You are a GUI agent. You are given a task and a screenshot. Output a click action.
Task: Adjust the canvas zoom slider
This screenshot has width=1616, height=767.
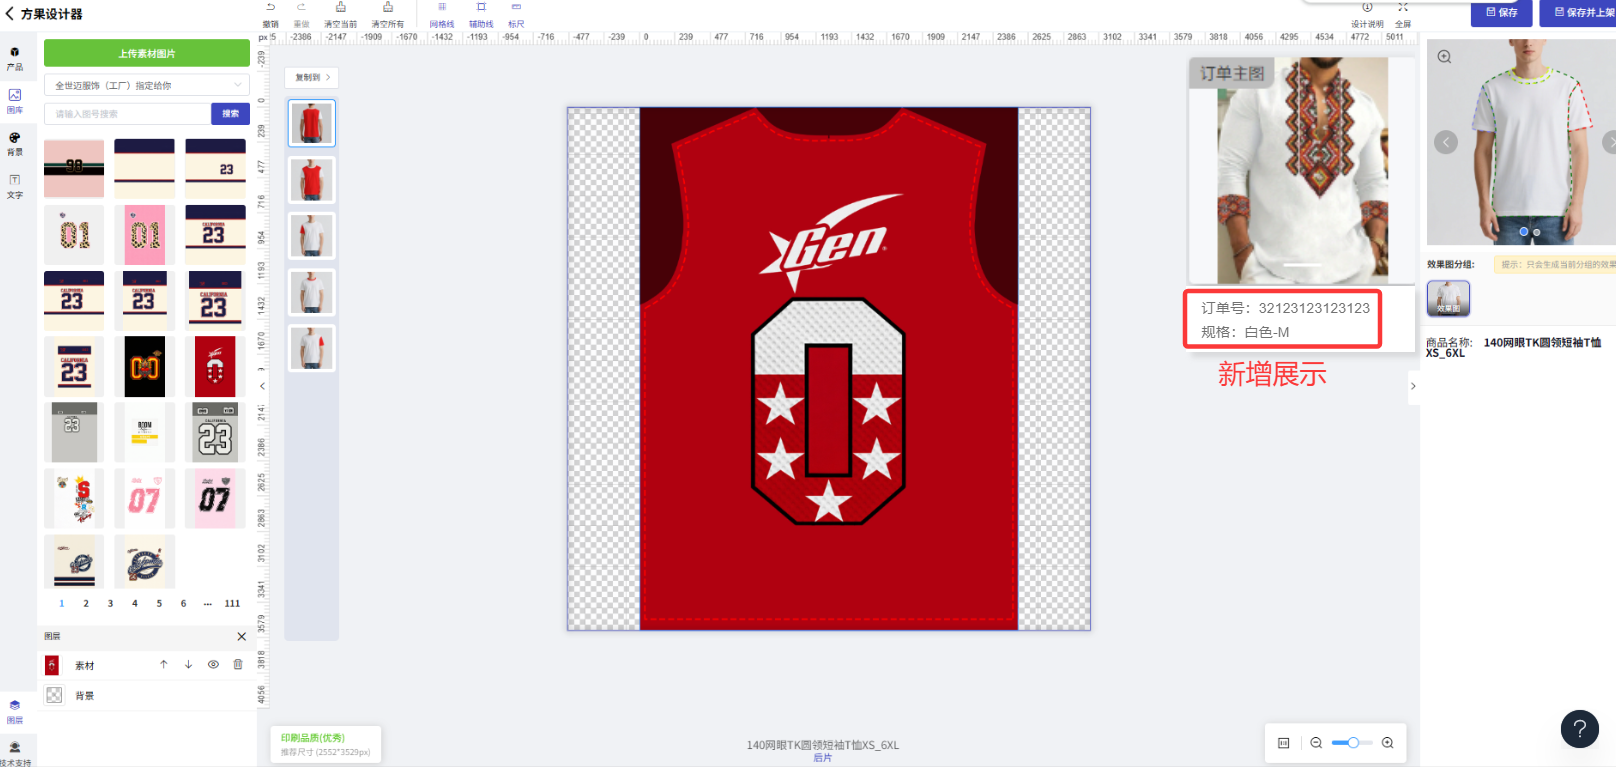pyautogui.click(x=1352, y=743)
